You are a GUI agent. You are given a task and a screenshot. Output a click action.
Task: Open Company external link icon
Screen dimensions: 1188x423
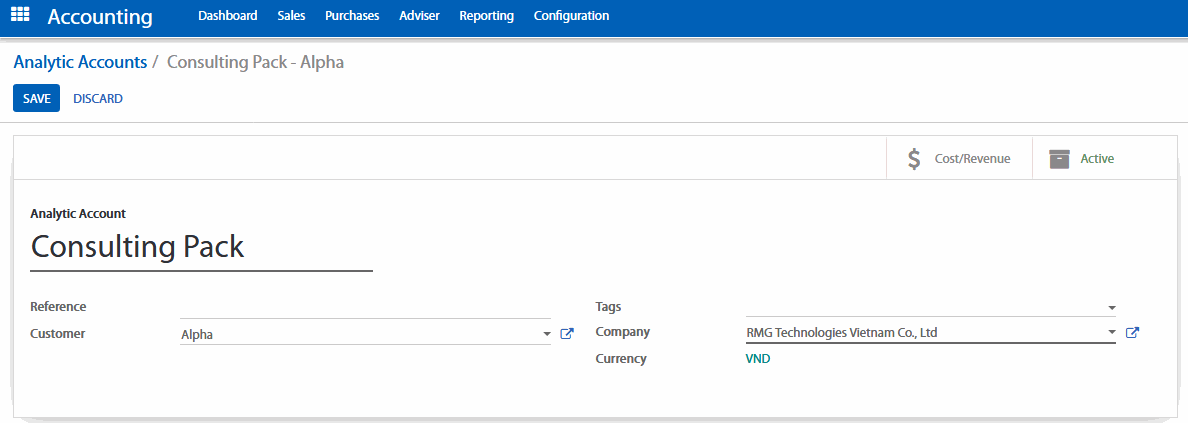click(1132, 333)
